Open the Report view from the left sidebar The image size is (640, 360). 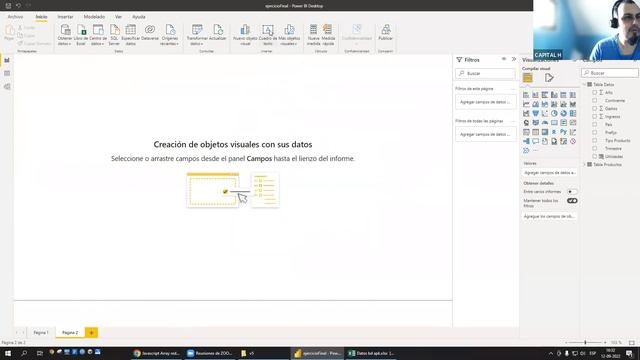click(7, 60)
